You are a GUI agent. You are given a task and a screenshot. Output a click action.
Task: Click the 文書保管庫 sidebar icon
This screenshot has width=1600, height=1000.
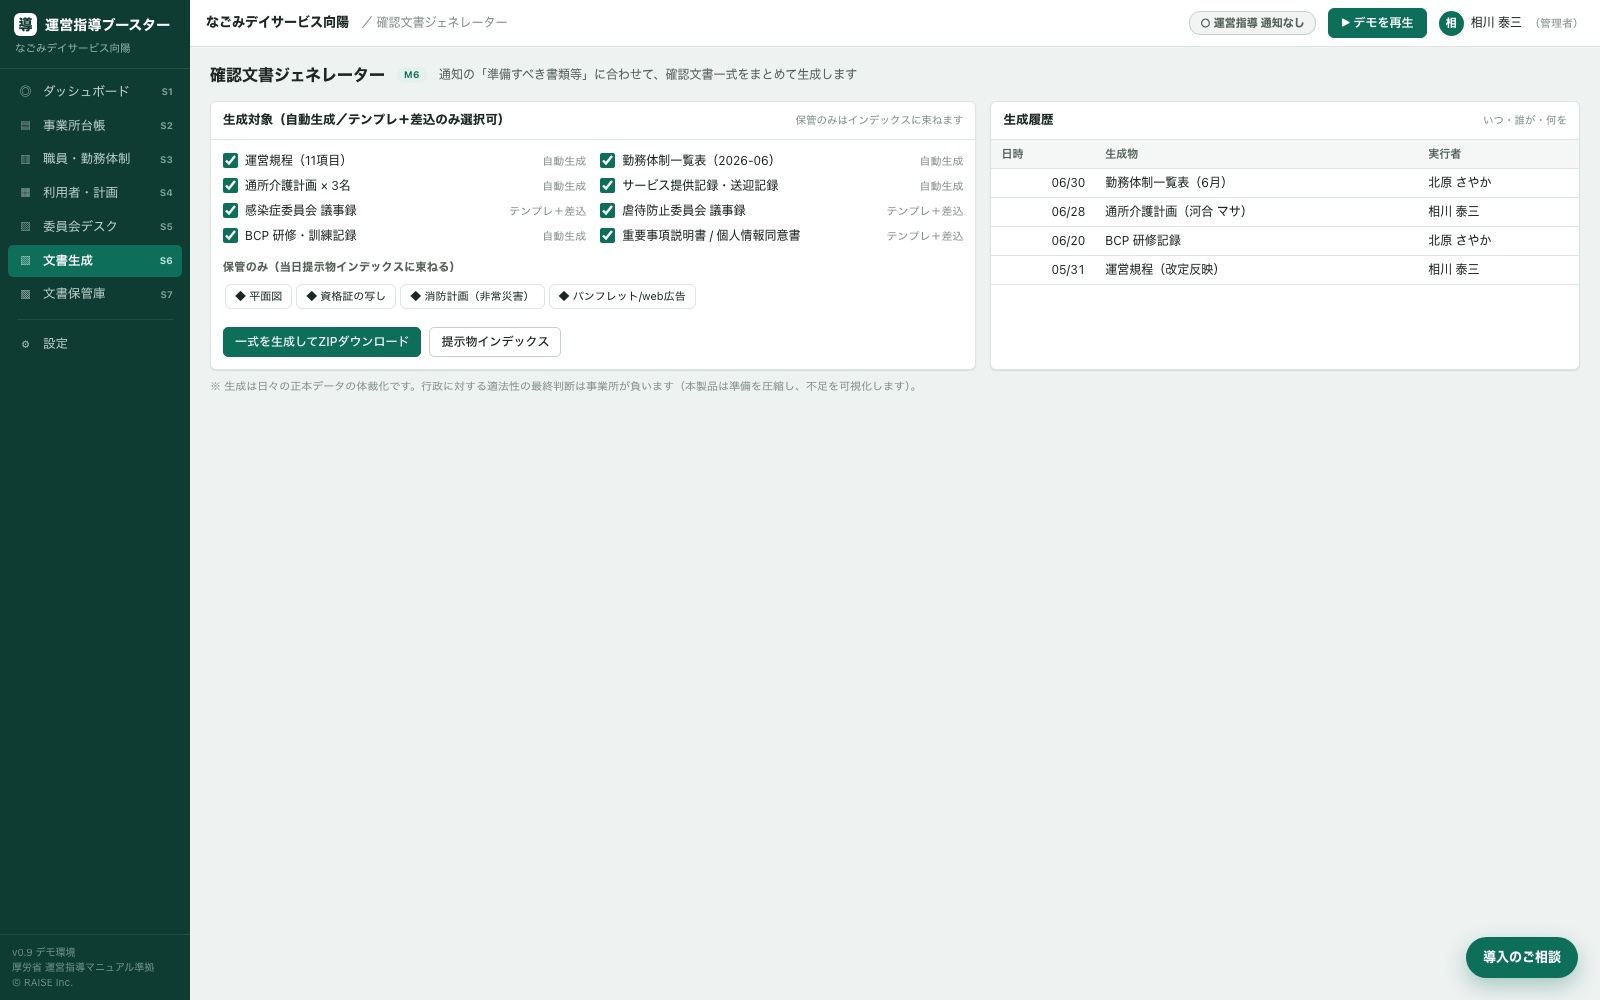(26, 294)
